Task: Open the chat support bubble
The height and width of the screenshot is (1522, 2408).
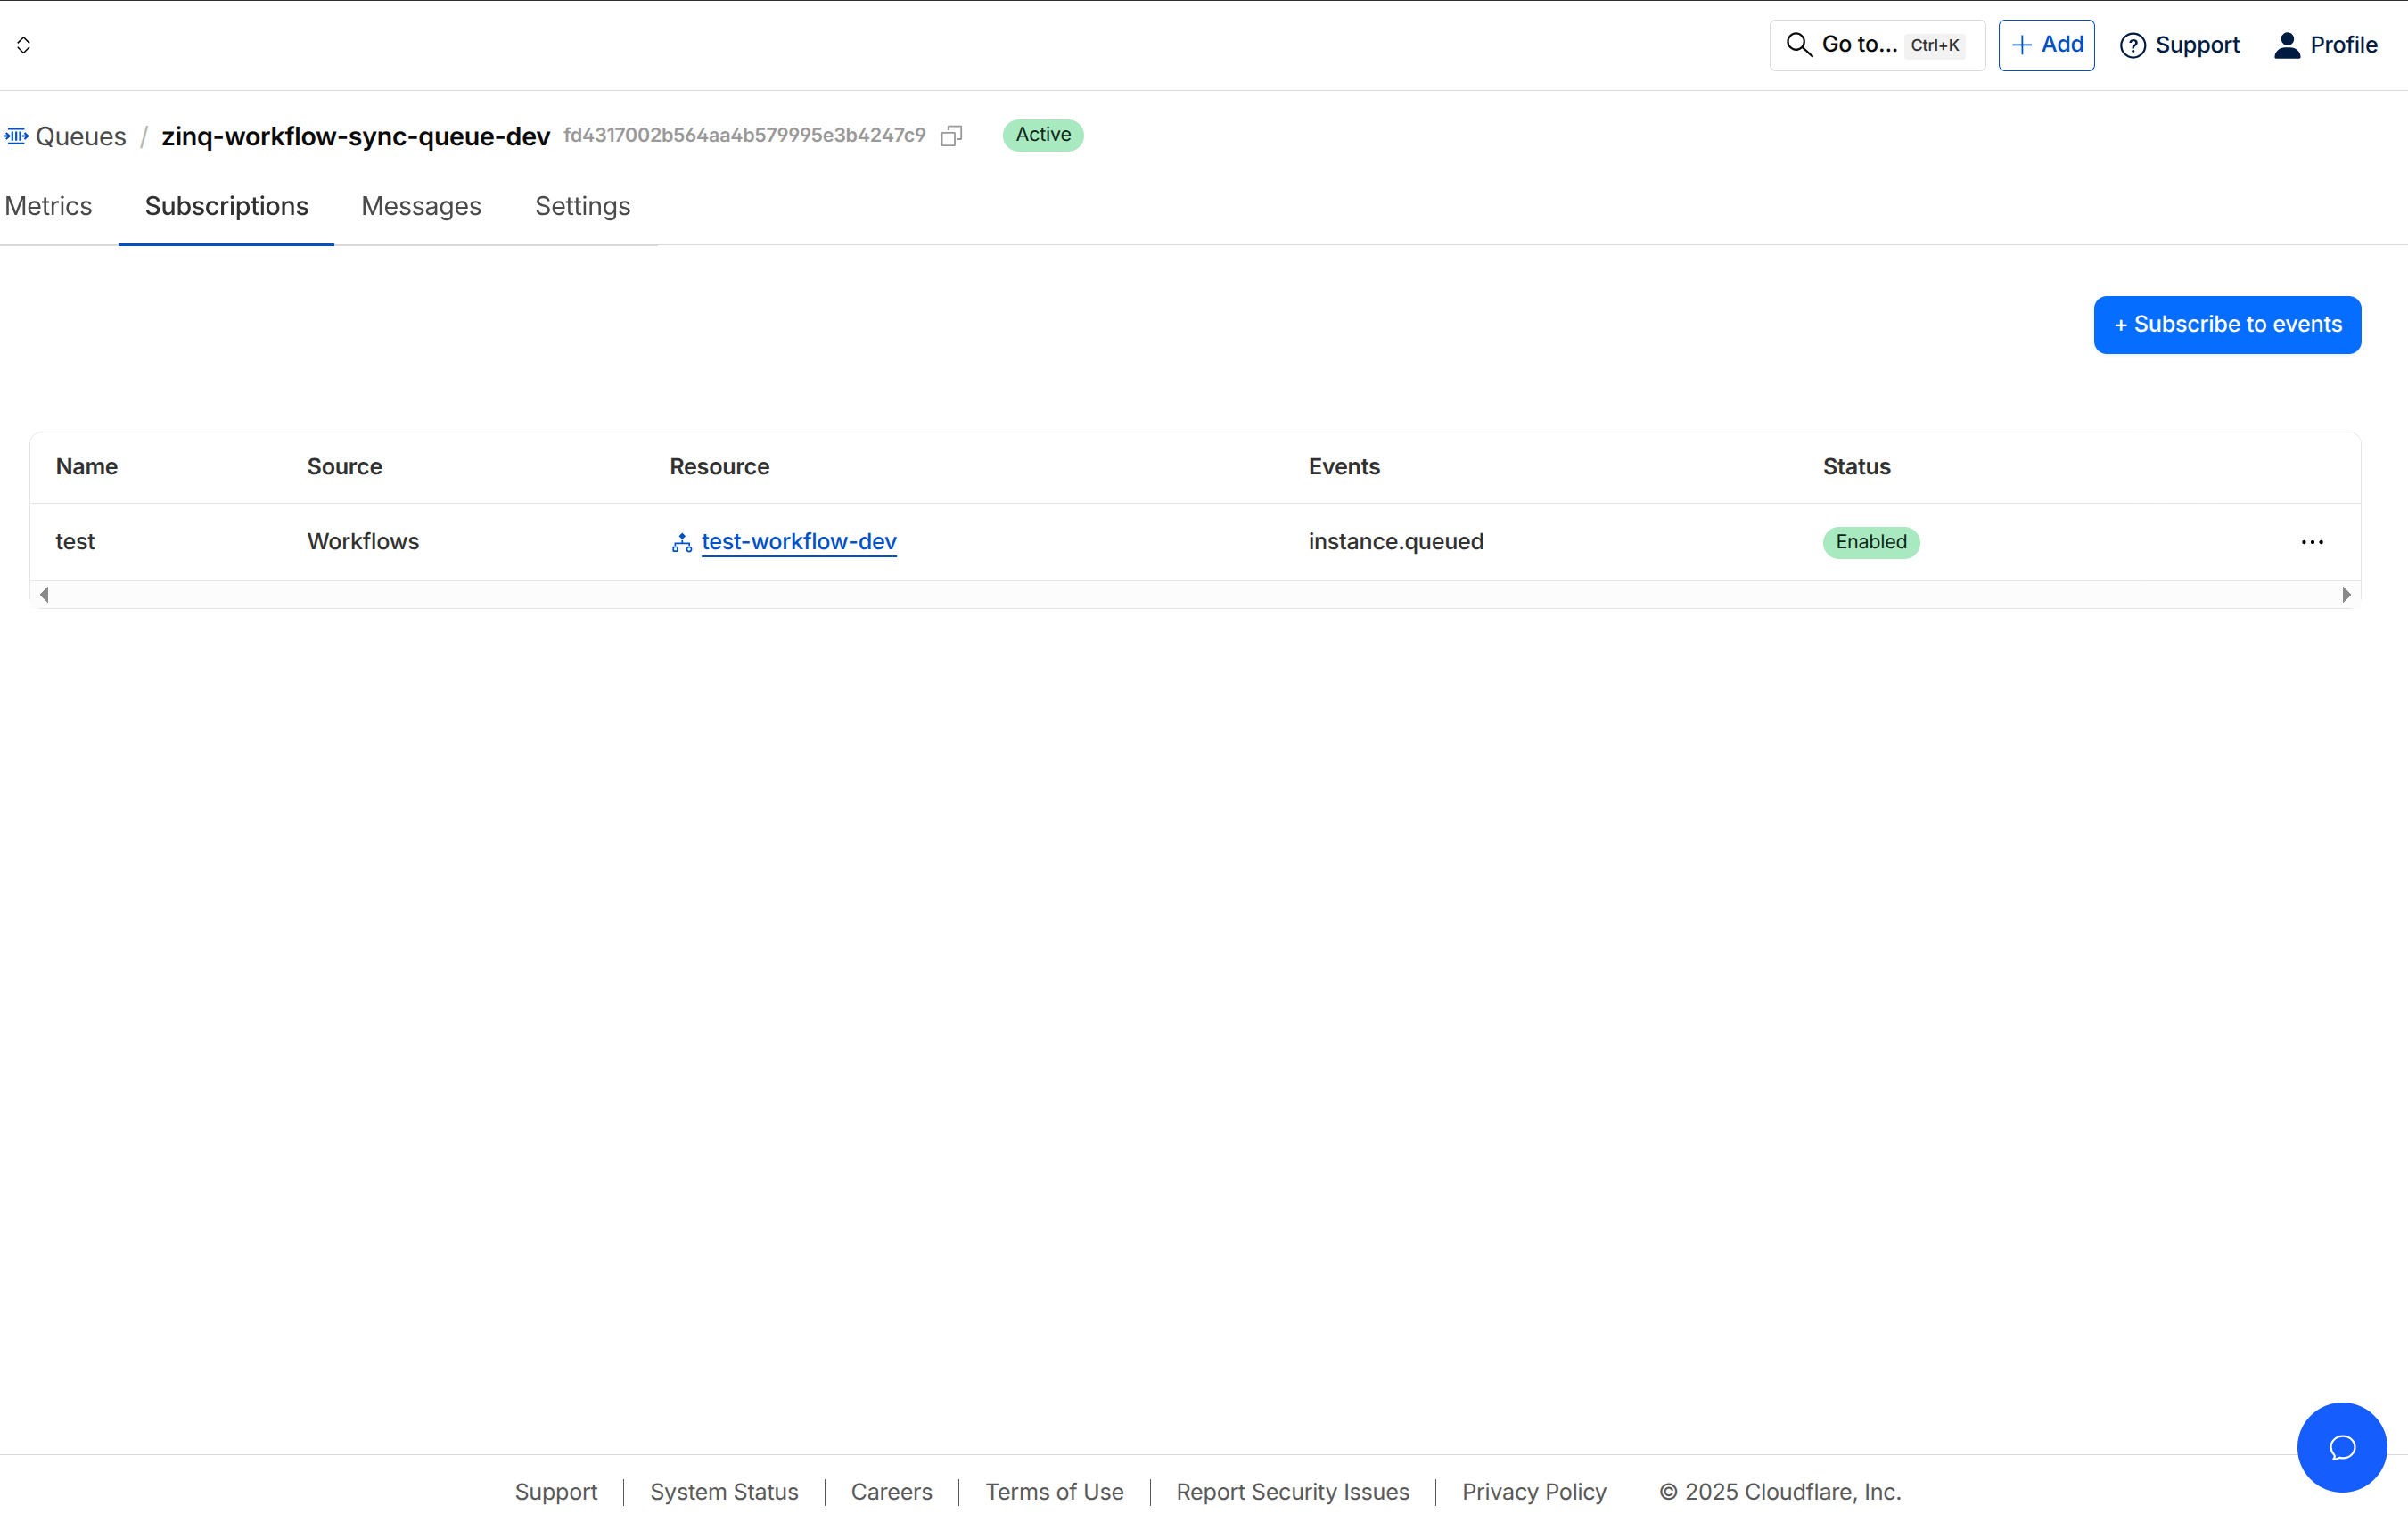Action: pyautogui.click(x=2340, y=1447)
